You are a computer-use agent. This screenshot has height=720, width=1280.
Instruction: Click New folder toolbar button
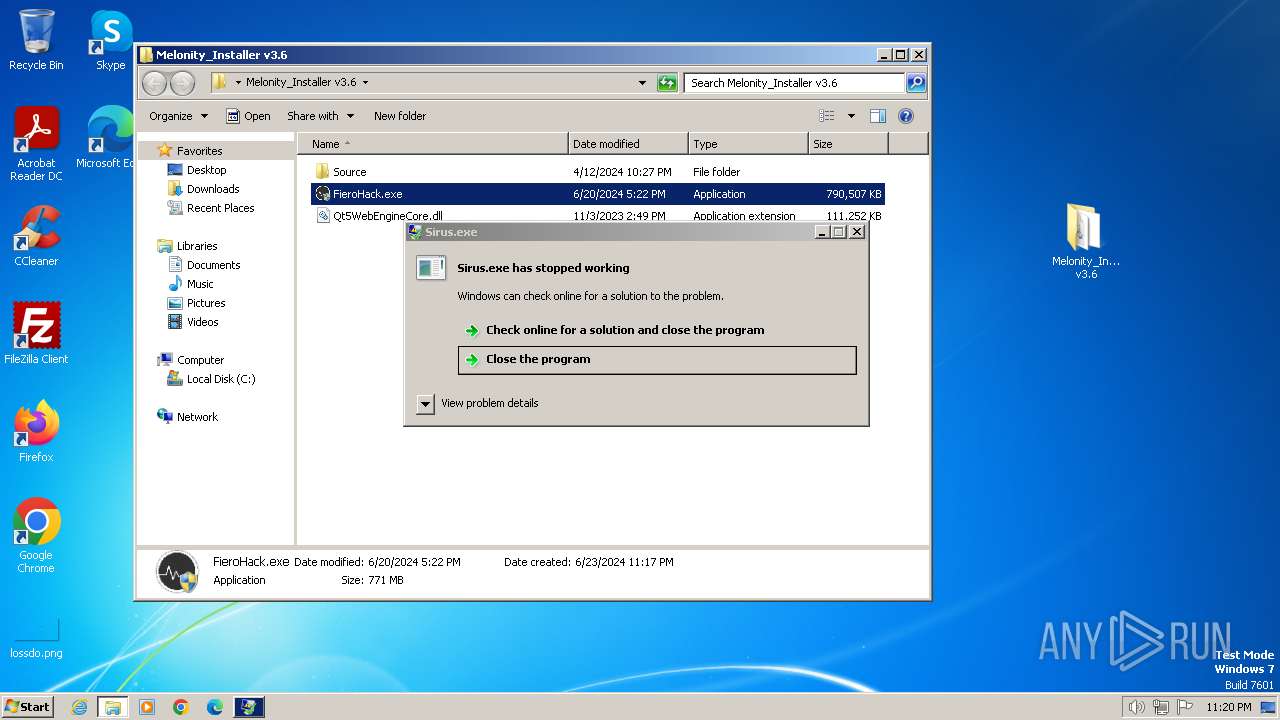click(400, 116)
